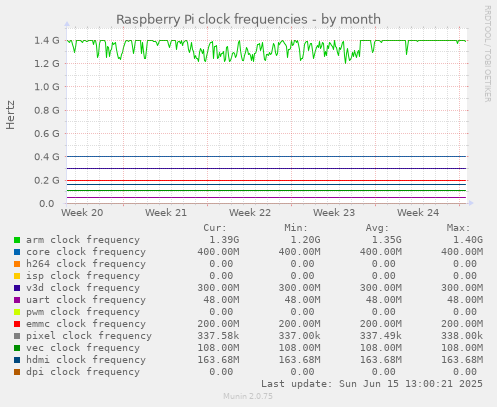
Task: Click the hdmi current value 163.68M
Action: [218, 360]
